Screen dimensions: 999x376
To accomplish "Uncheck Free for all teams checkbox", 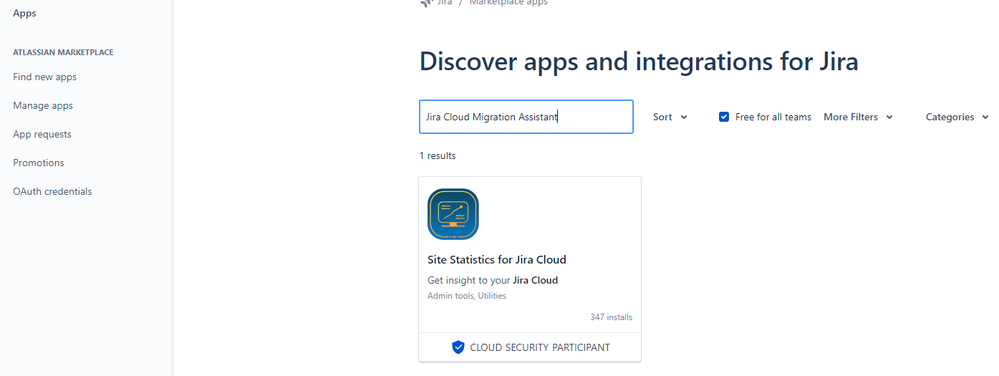I will tap(724, 117).
